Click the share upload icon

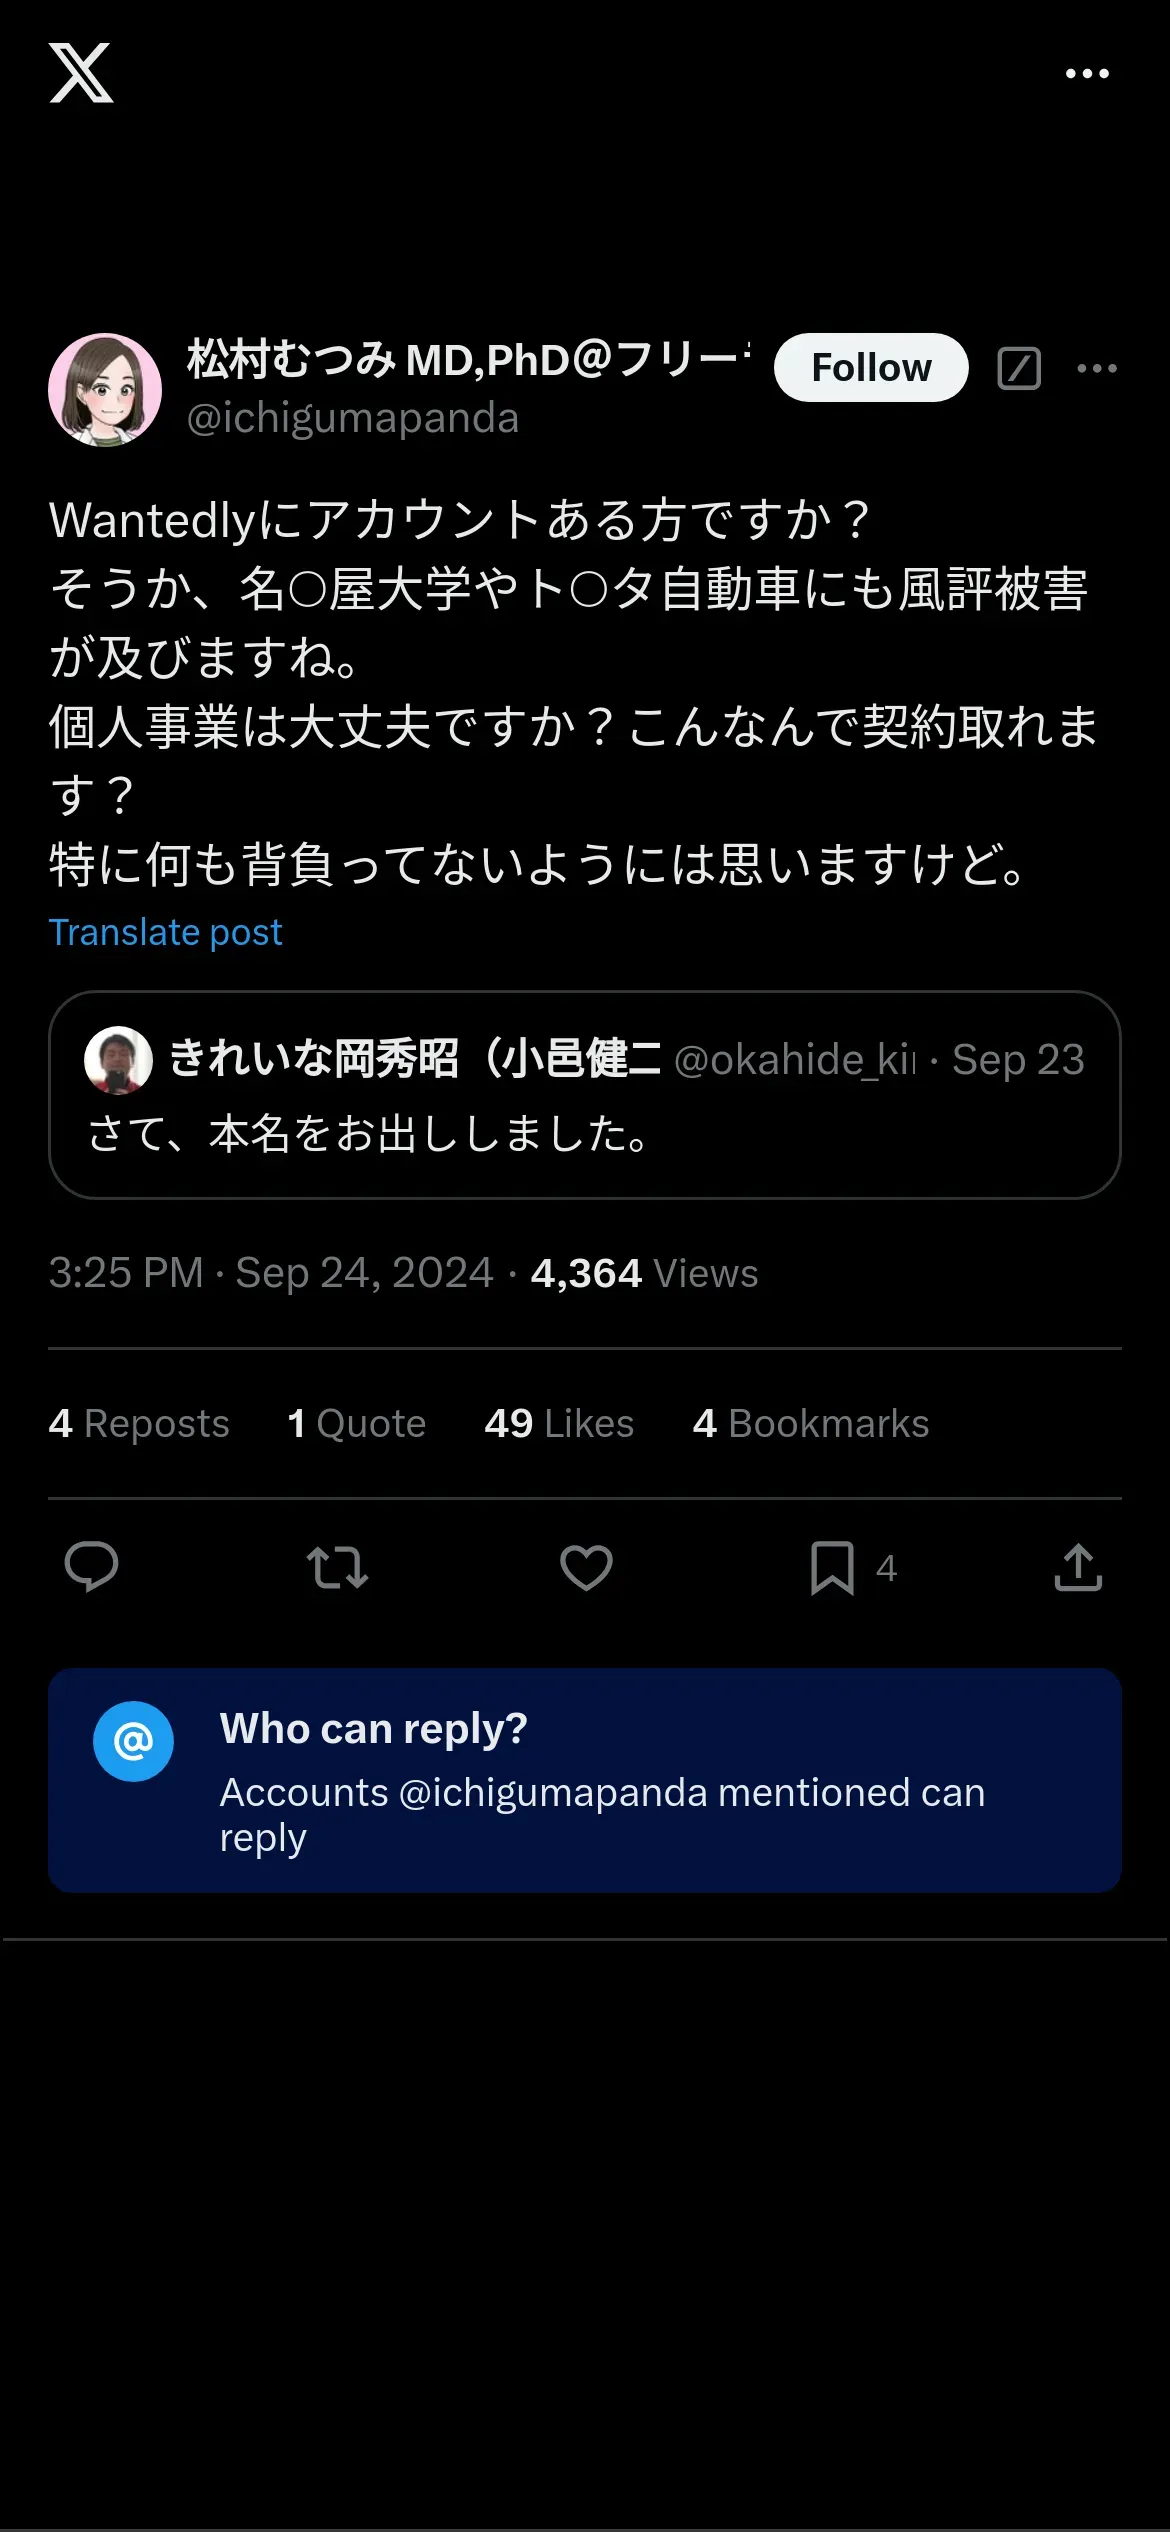1078,1567
